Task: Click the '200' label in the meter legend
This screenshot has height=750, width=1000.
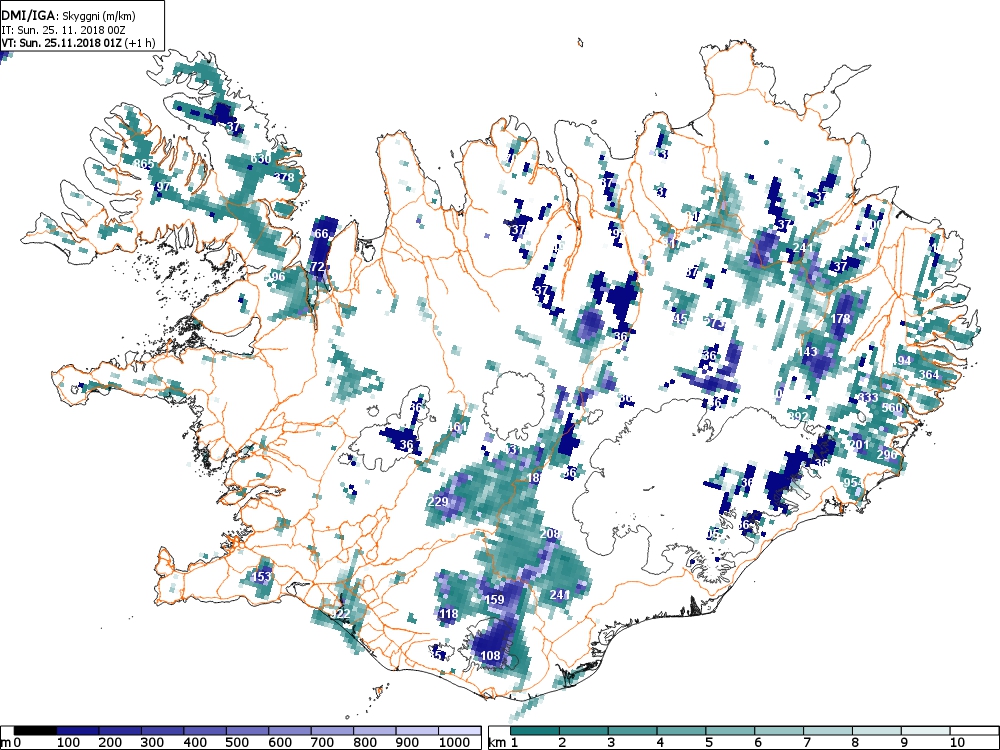Action: (110, 742)
